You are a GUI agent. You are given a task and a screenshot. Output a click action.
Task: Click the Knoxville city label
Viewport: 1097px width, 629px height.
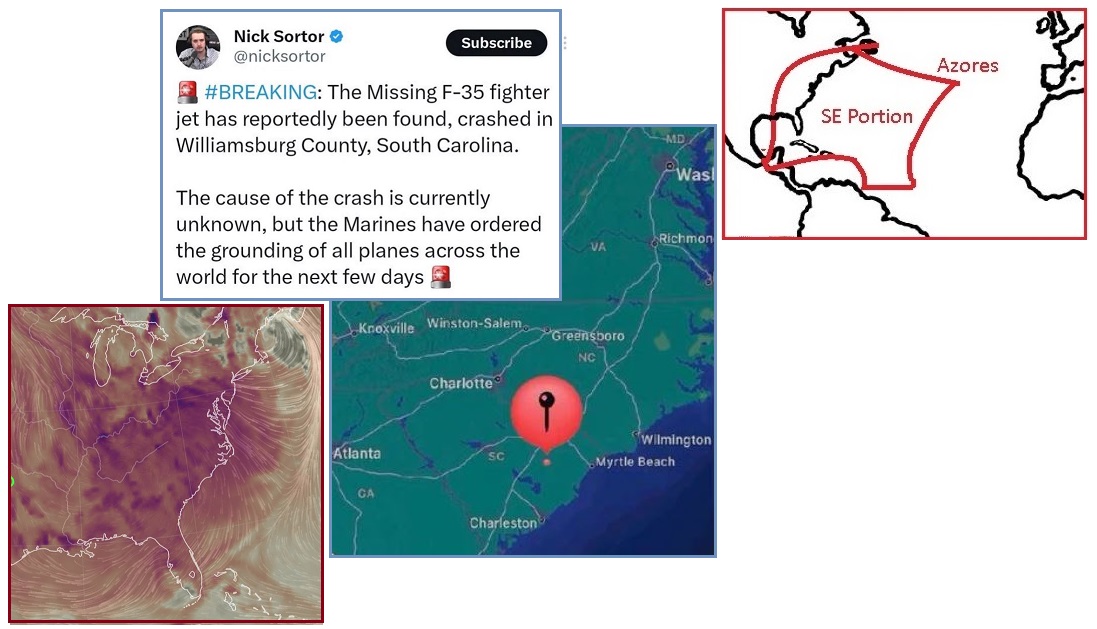click(386, 328)
